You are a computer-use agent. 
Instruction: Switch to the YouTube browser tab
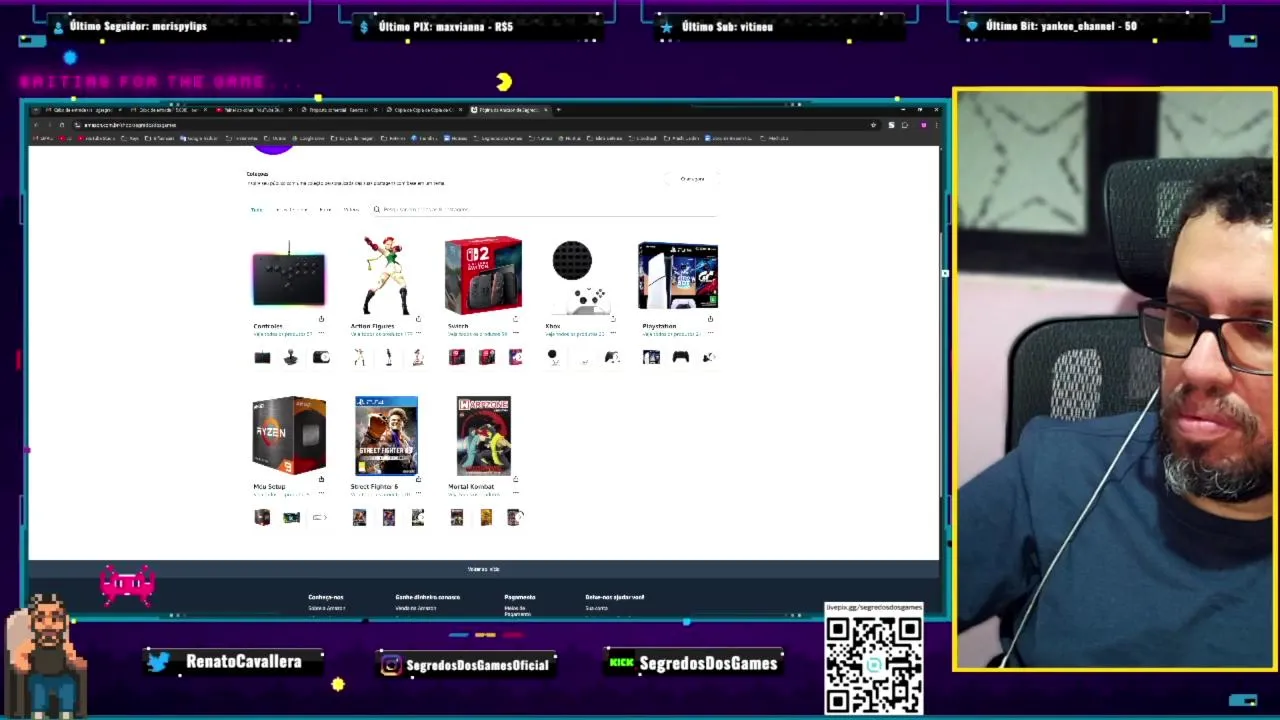(x=253, y=110)
